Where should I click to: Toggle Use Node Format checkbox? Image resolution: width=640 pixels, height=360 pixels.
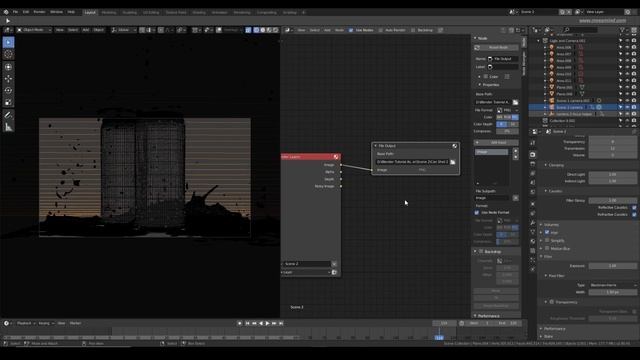(477, 213)
